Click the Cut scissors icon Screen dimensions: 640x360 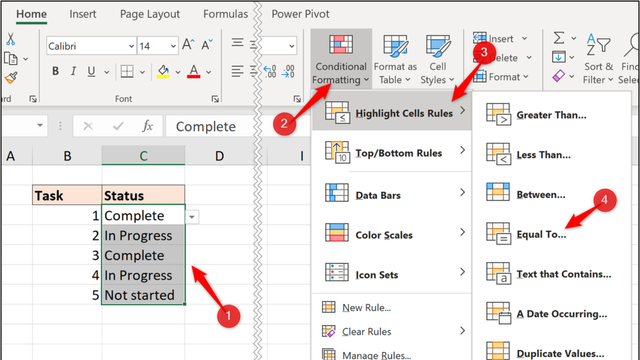(x=10, y=39)
